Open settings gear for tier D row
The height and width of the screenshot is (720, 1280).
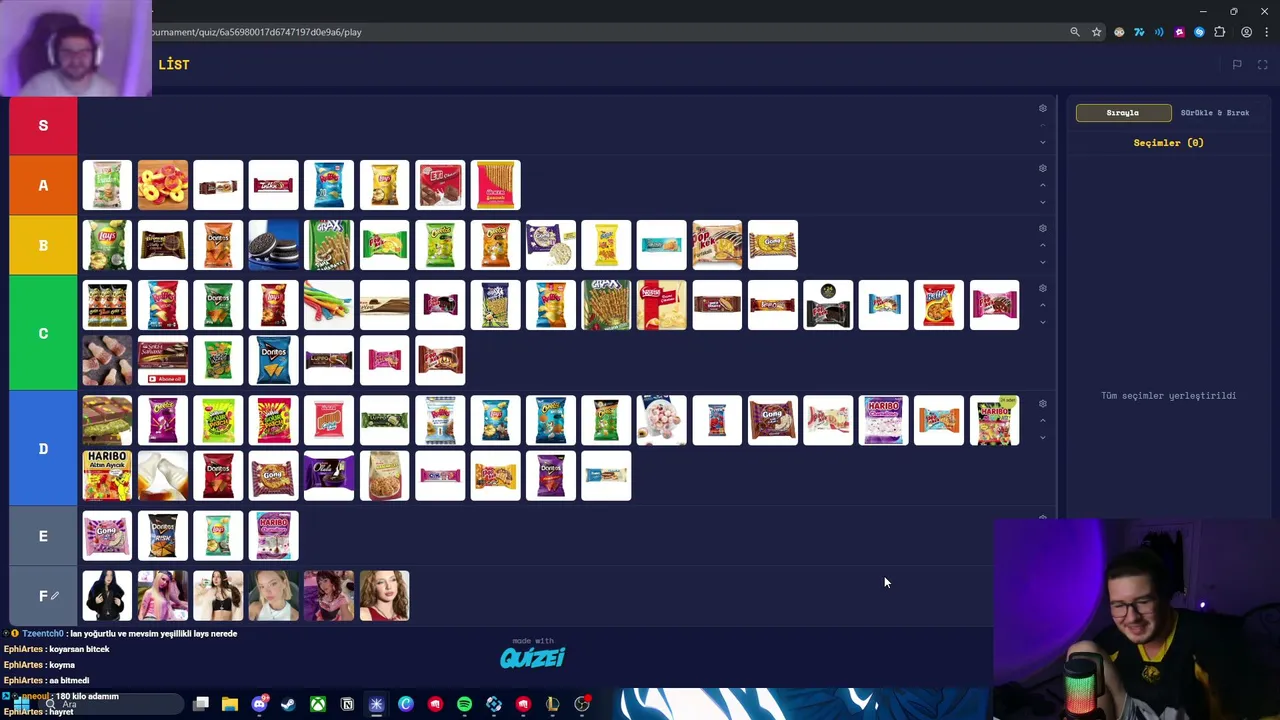pyautogui.click(x=1042, y=403)
